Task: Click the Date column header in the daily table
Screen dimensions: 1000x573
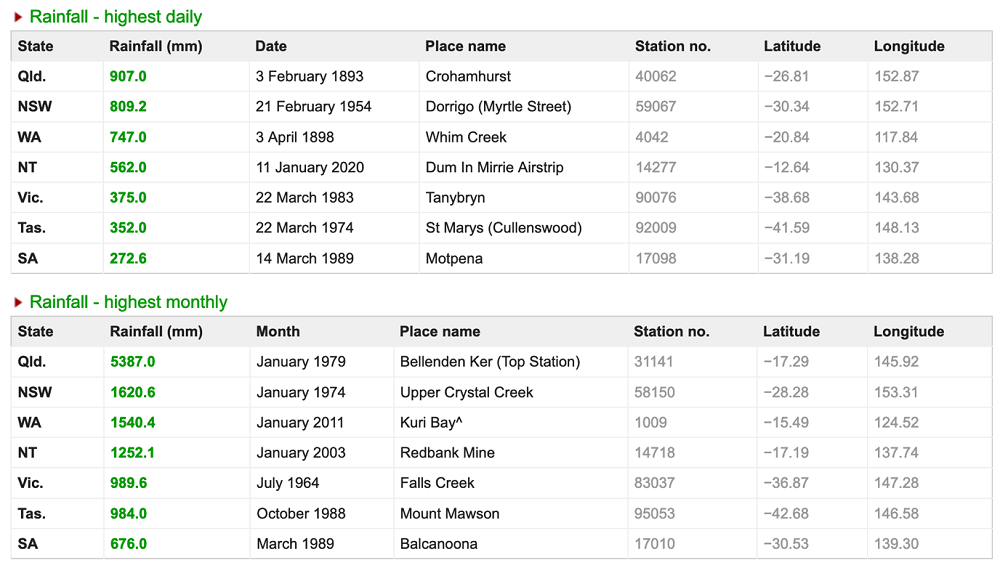Action: coord(271,46)
